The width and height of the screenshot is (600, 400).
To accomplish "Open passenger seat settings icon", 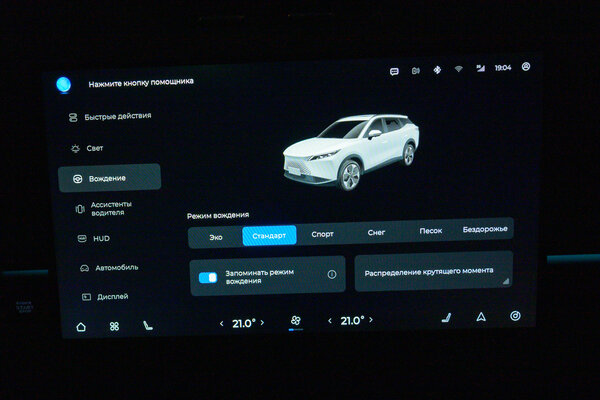I will pos(446,318).
